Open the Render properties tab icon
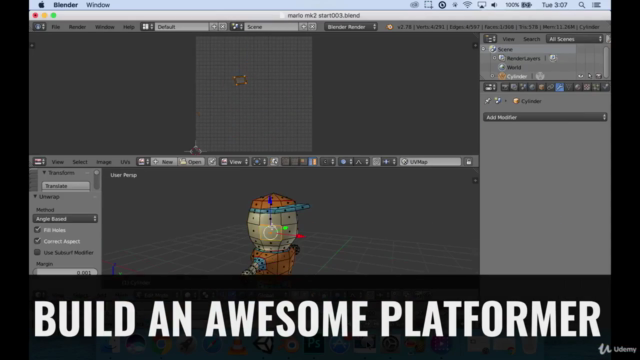This screenshot has width=640, height=360. [505, 87]
